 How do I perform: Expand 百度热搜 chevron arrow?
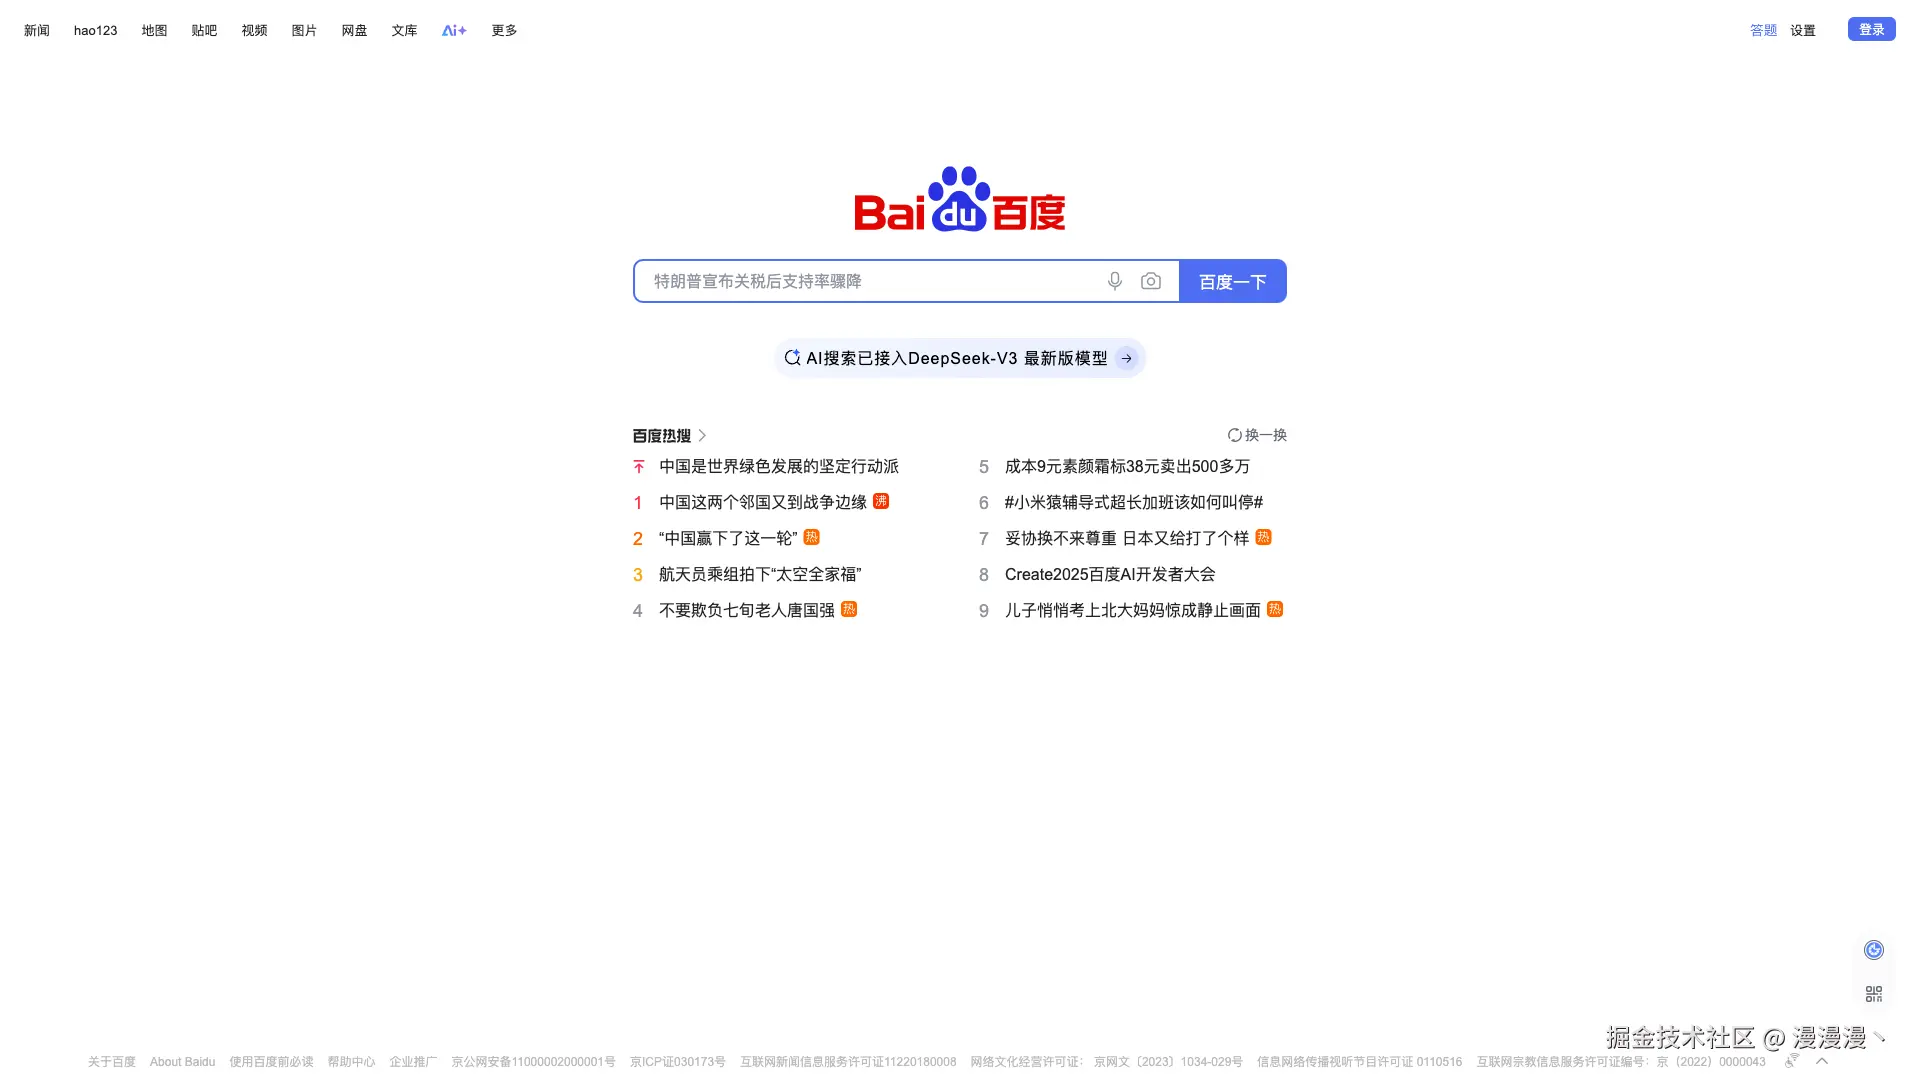tap(702, 436)
